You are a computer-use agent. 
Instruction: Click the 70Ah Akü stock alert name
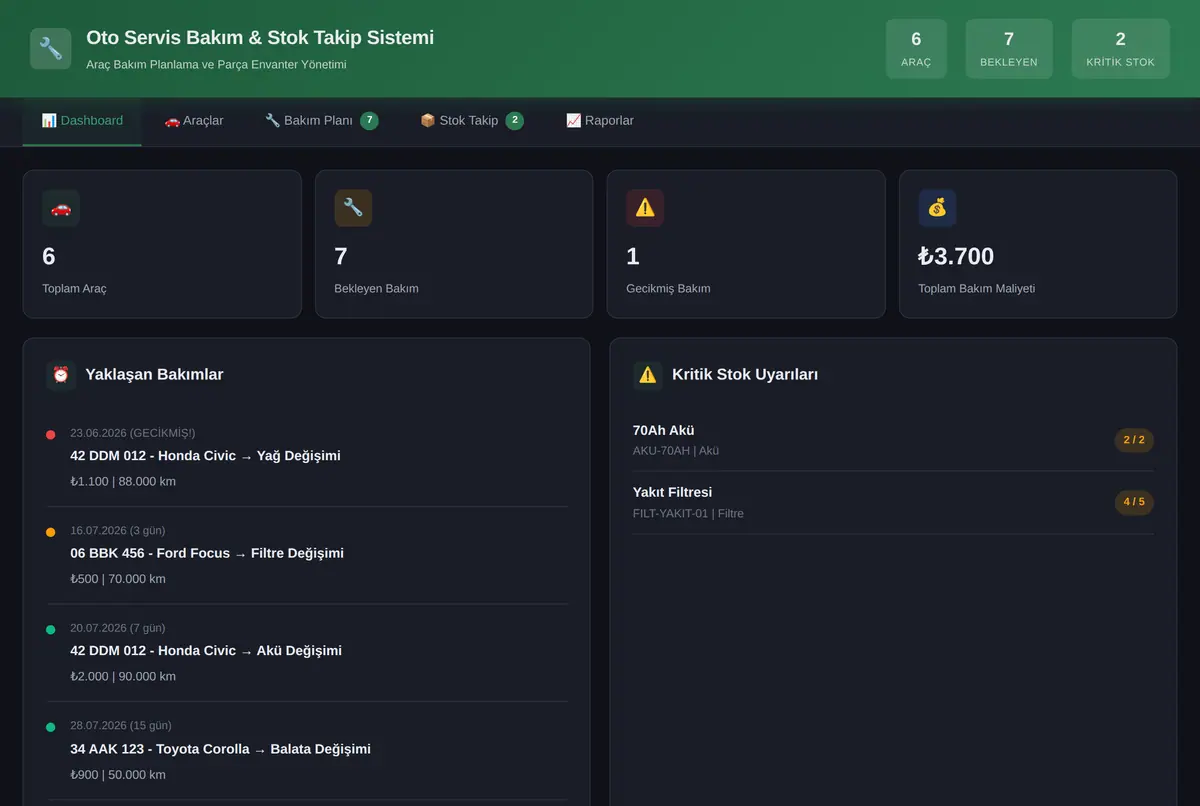(x=663, y=430)
